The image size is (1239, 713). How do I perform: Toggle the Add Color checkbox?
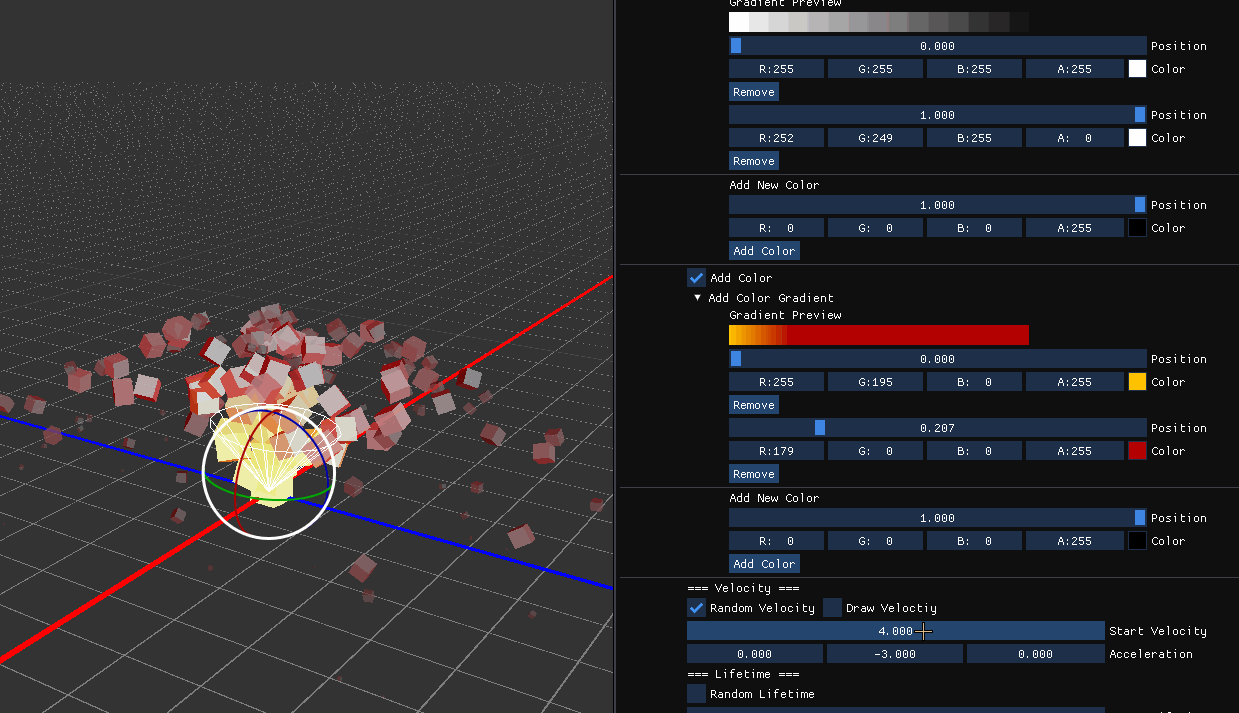point(696,278)
